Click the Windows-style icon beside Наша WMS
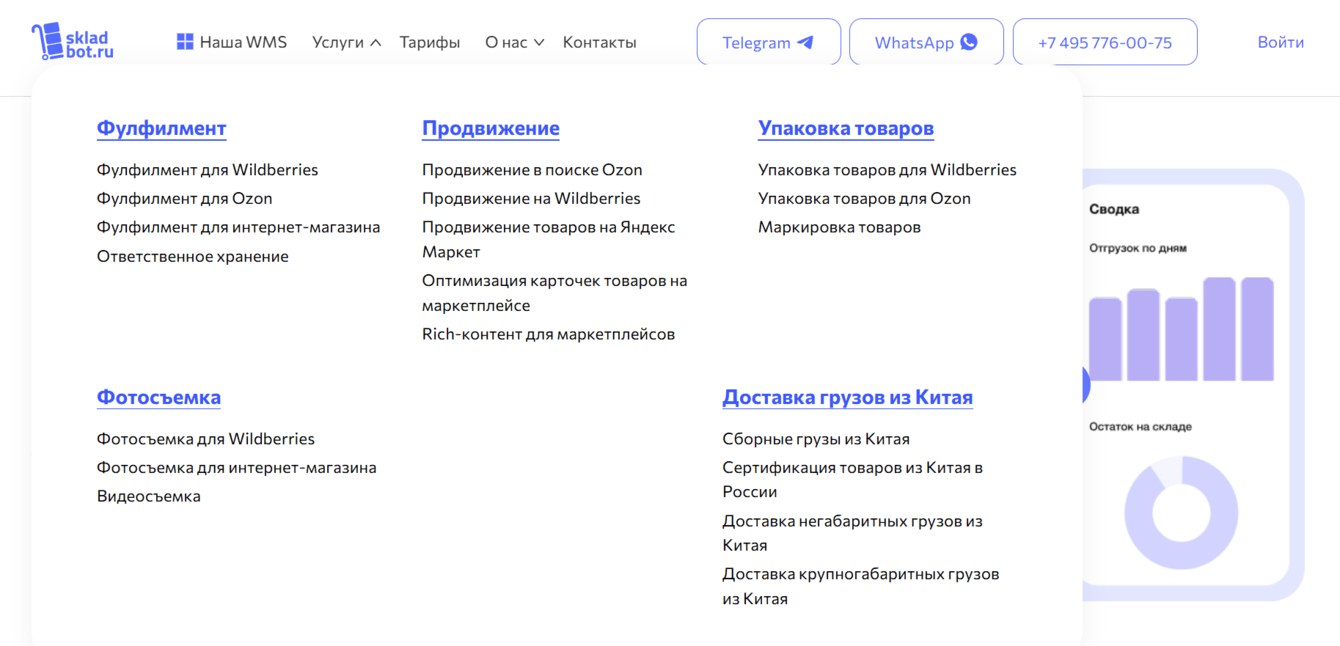The width and height of the screenshot is (1340, 646). coord(185,42)
